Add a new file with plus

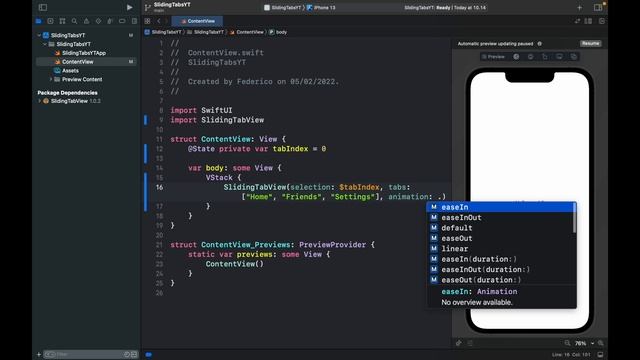point(39,354)
